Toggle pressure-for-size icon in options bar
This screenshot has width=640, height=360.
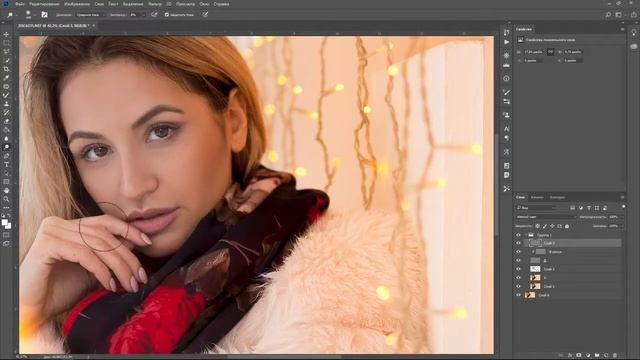pos(205,14)
